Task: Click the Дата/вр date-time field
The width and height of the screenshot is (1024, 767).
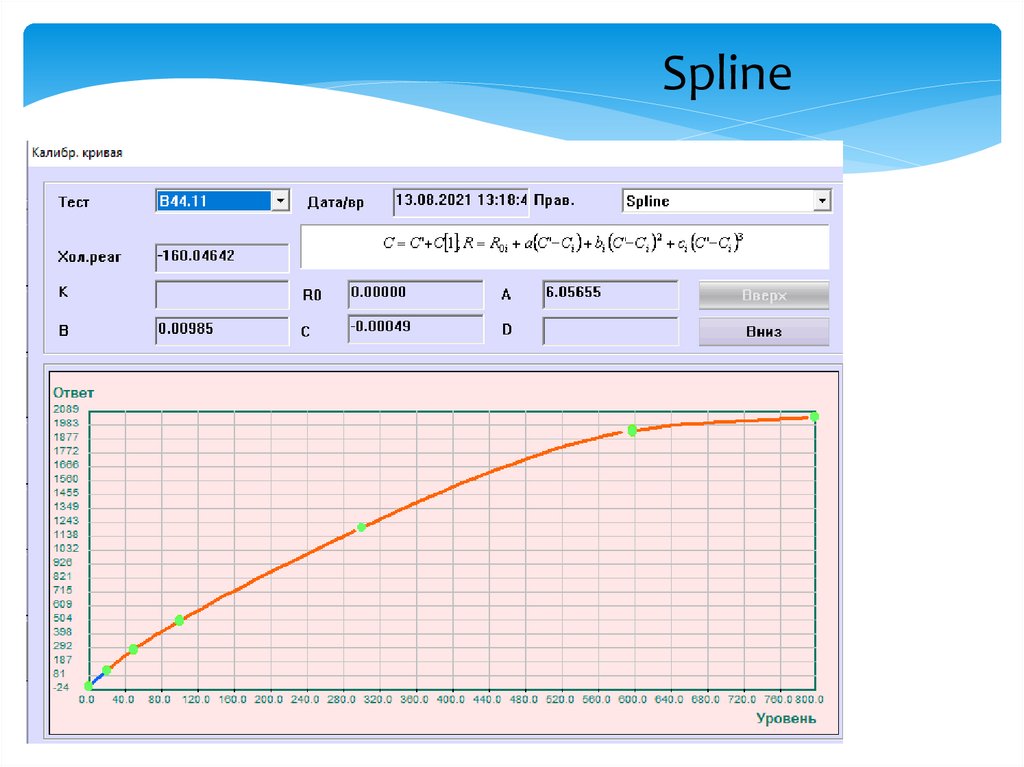Action: 460,201
